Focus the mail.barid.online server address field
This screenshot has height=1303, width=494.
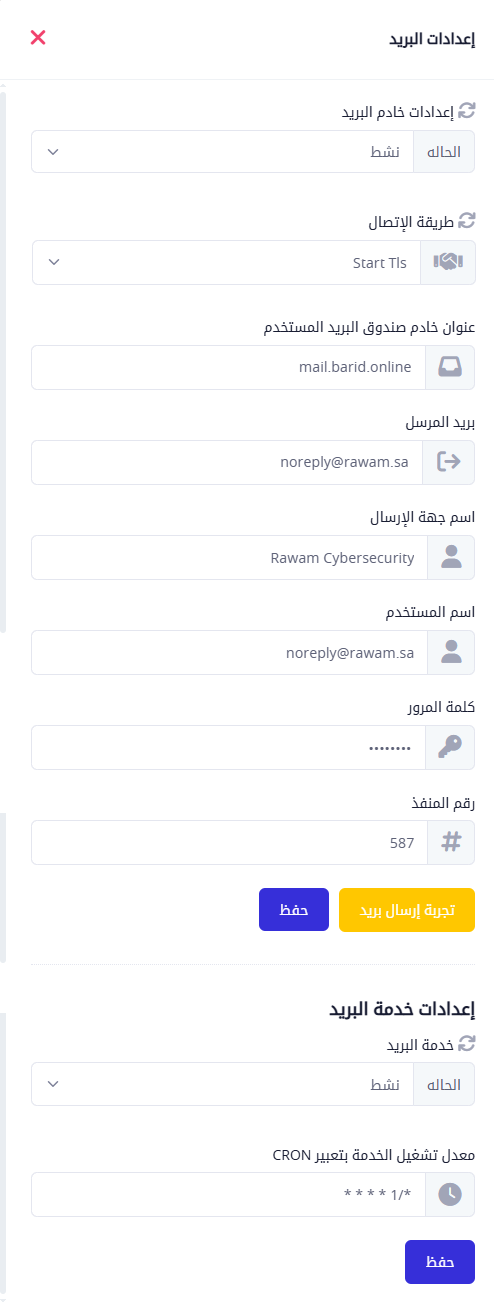point(229,367)
